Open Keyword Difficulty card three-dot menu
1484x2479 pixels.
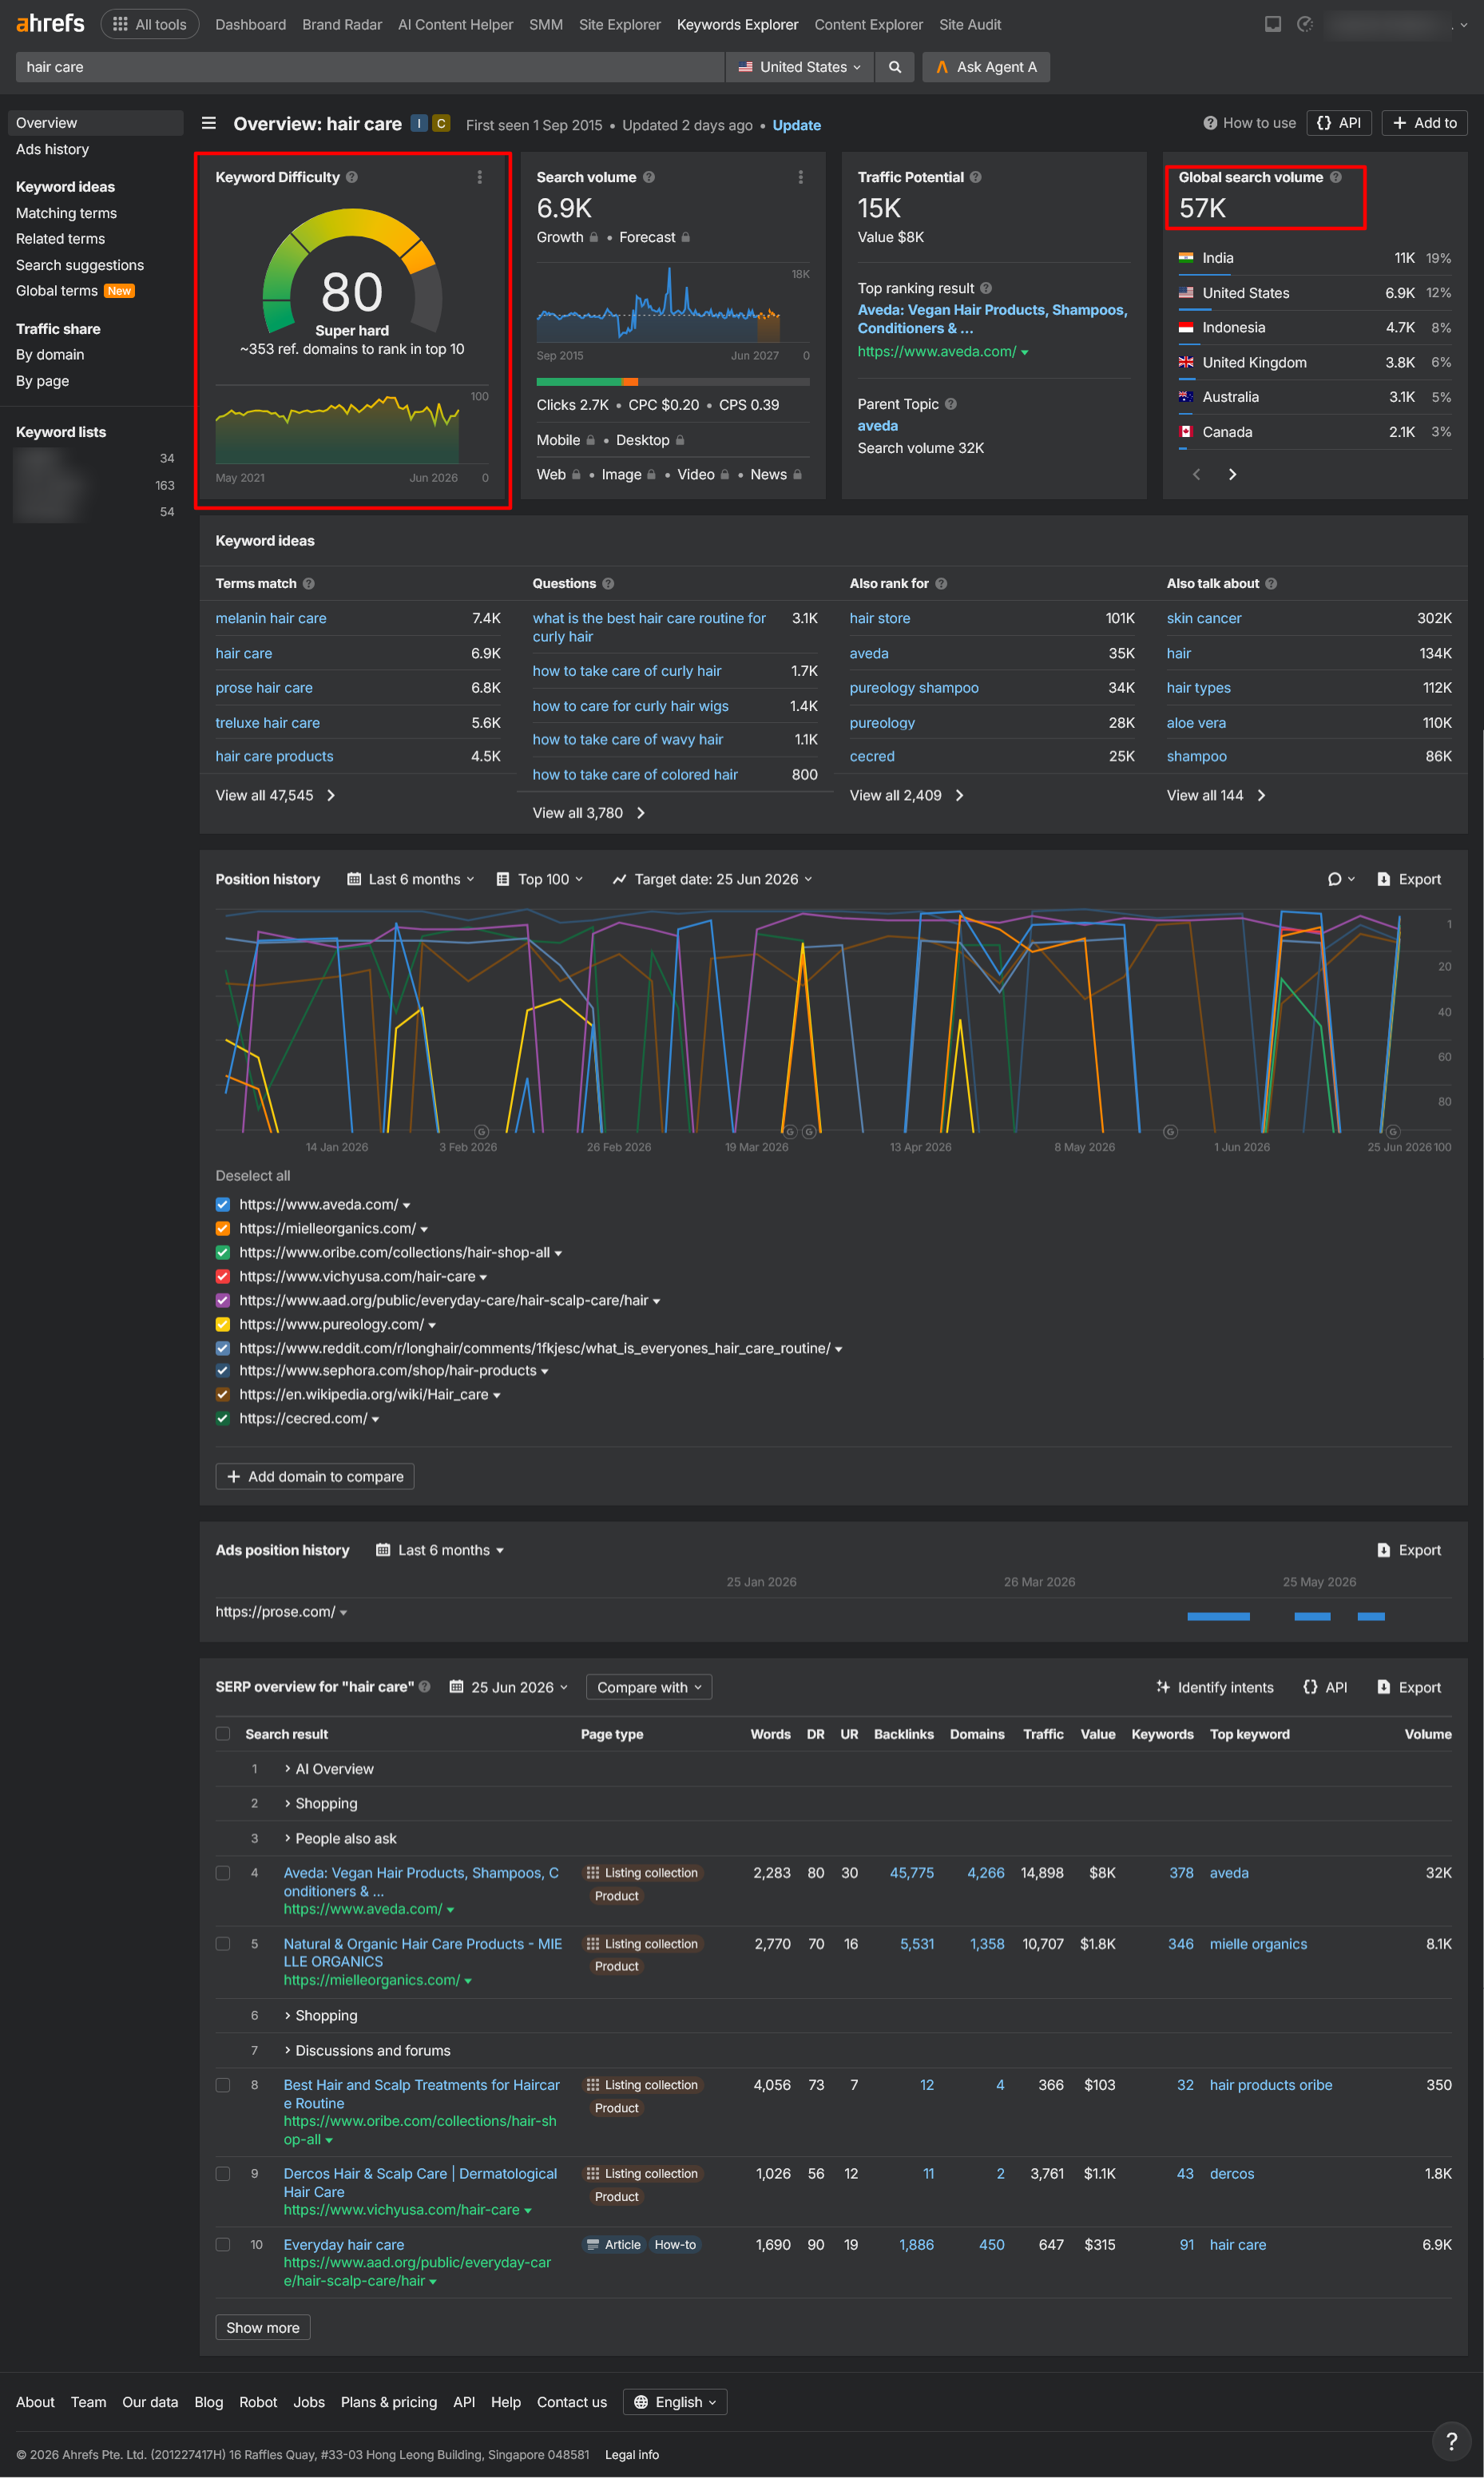click(480, 177)
